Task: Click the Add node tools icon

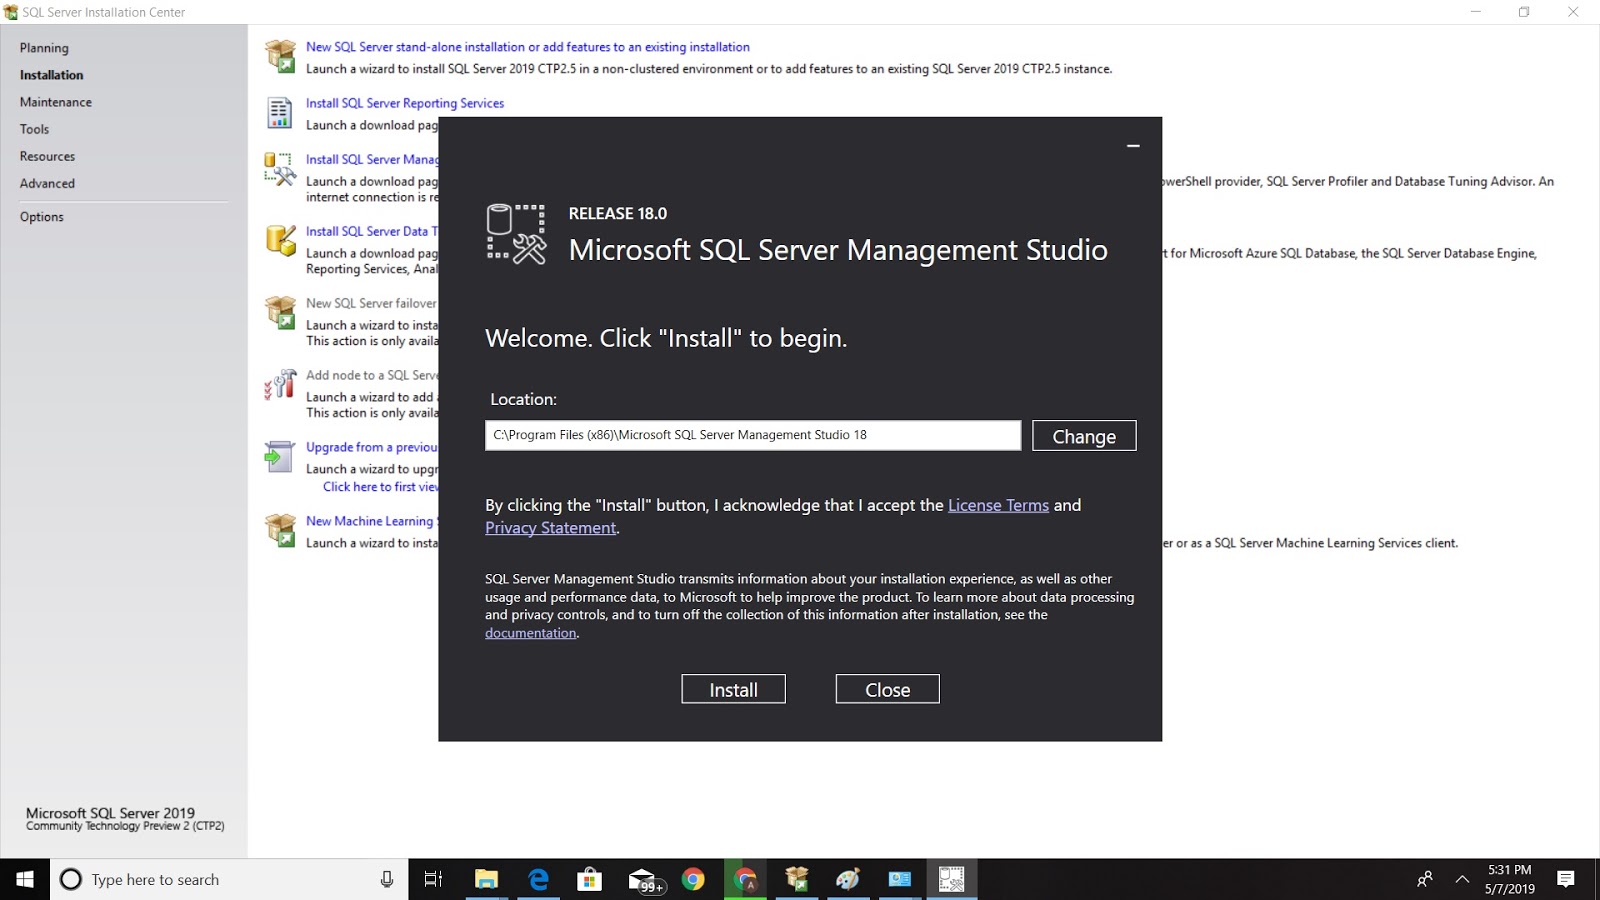Action: pyautogui.click(x=280, y=384)
